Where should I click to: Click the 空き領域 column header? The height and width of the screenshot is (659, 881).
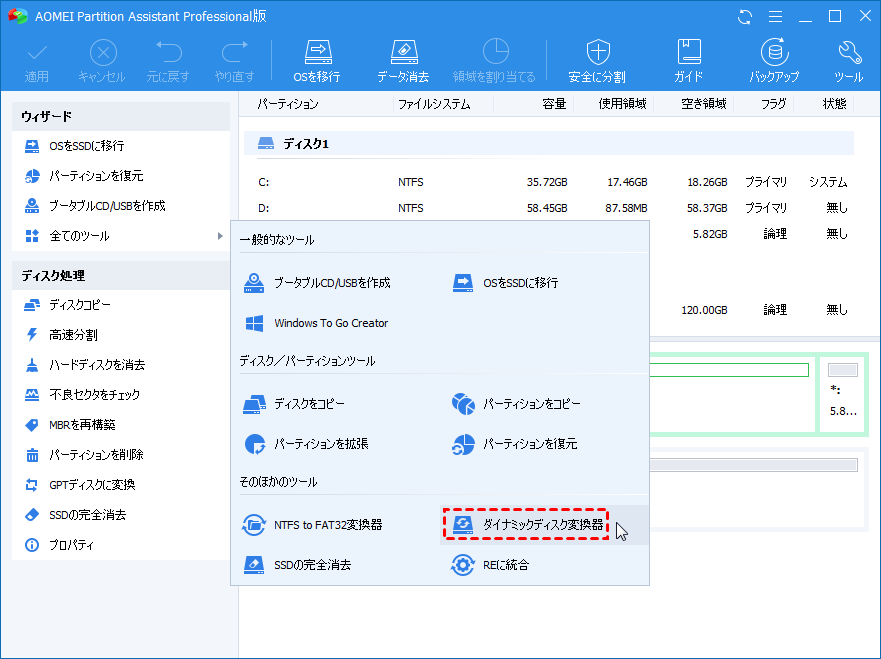(x=704, y=104)
